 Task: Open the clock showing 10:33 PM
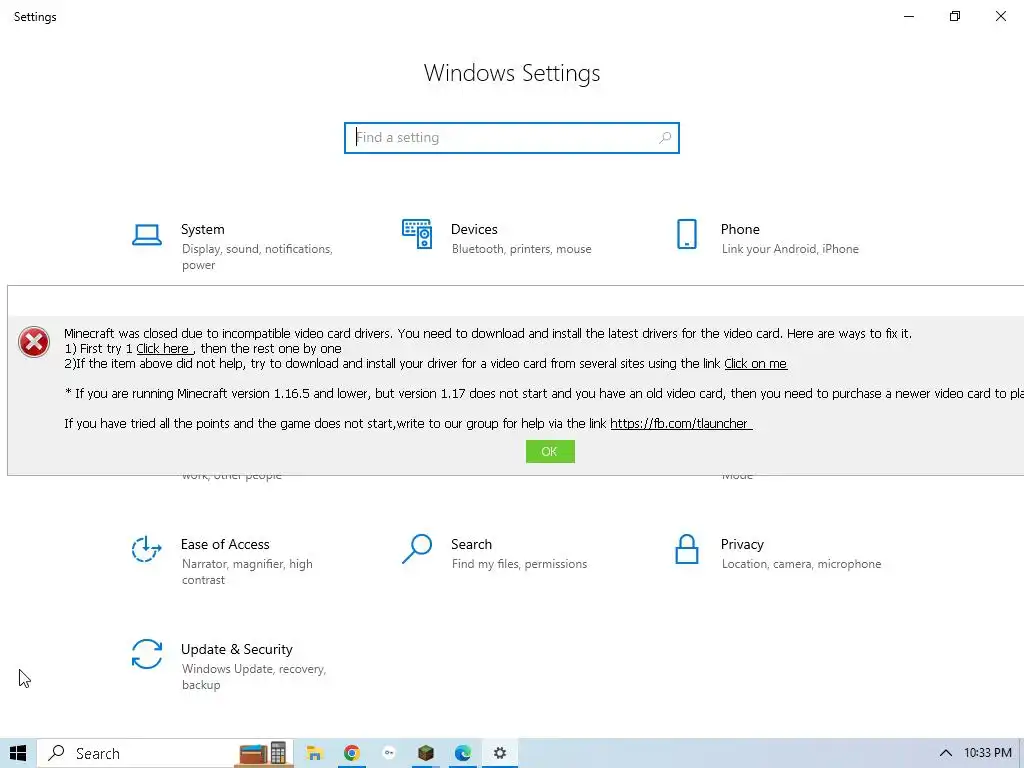(987, 753)
